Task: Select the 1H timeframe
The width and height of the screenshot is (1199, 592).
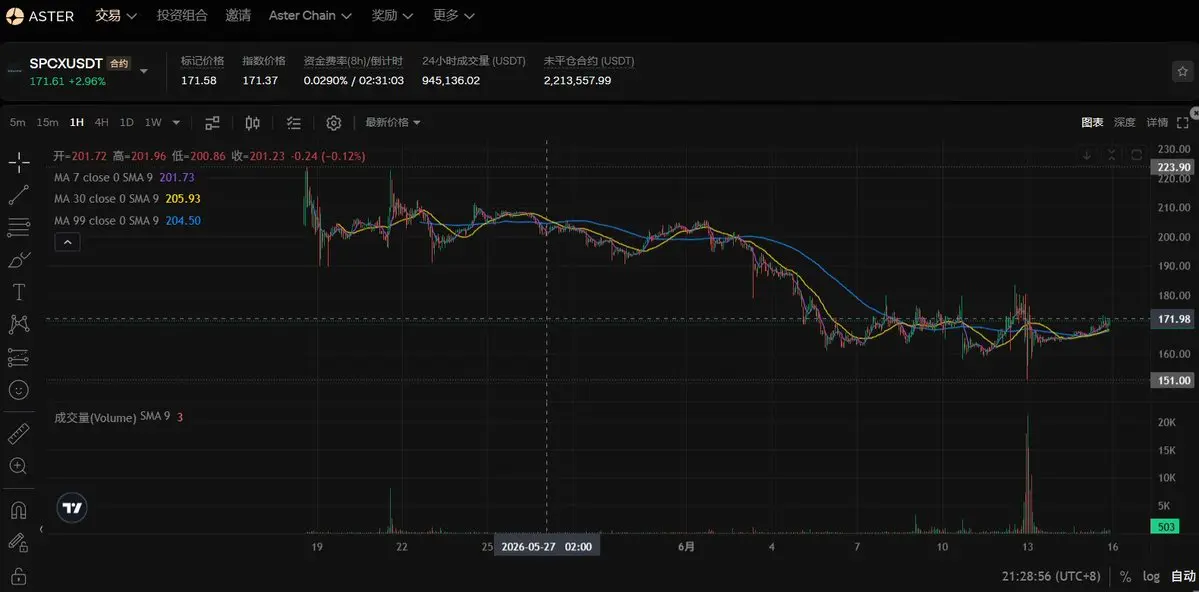Action: coord(76,122)
